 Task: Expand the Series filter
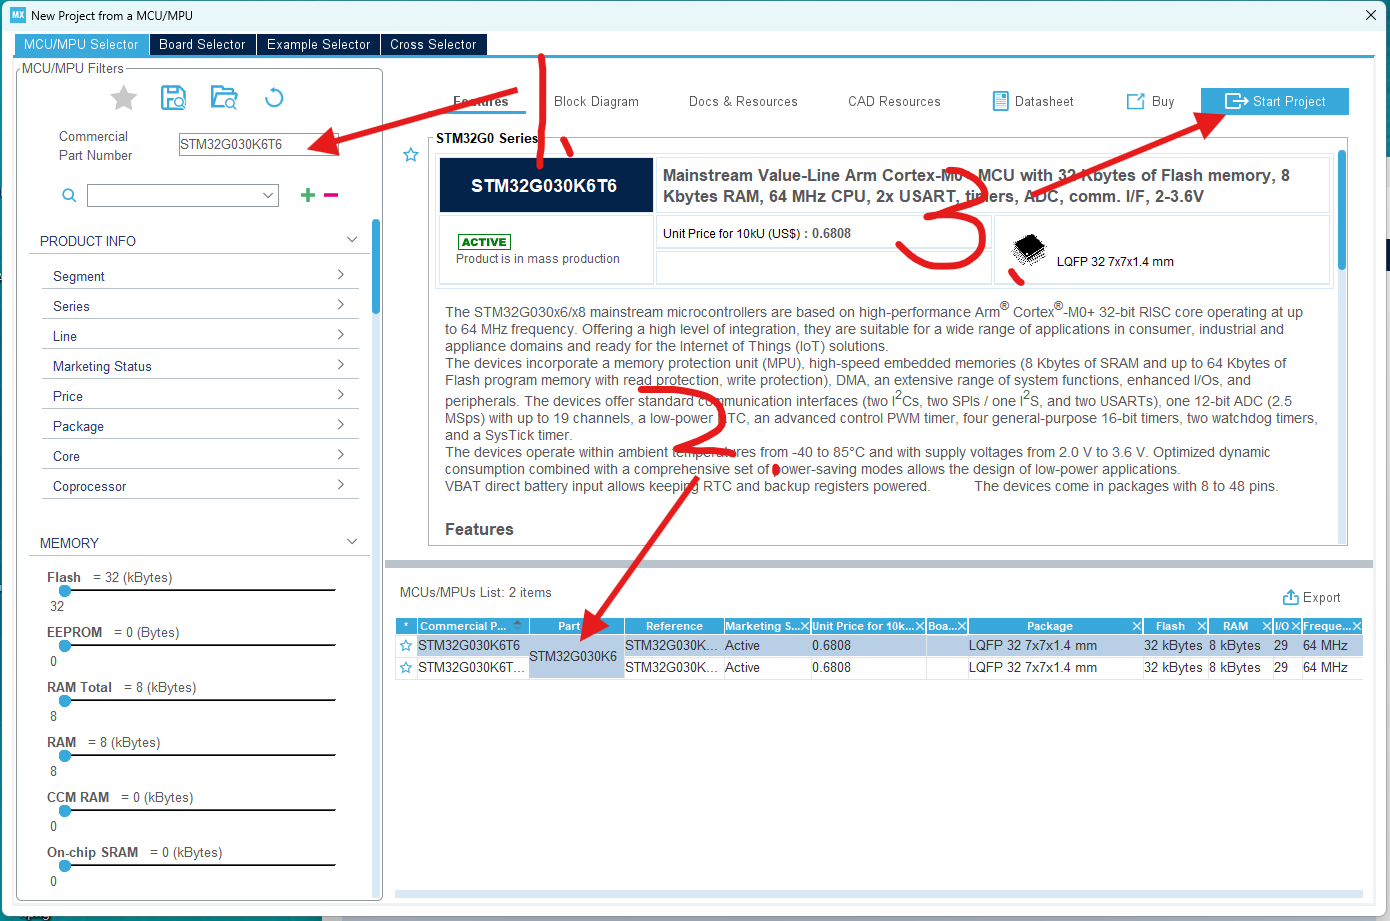[341, 305]
